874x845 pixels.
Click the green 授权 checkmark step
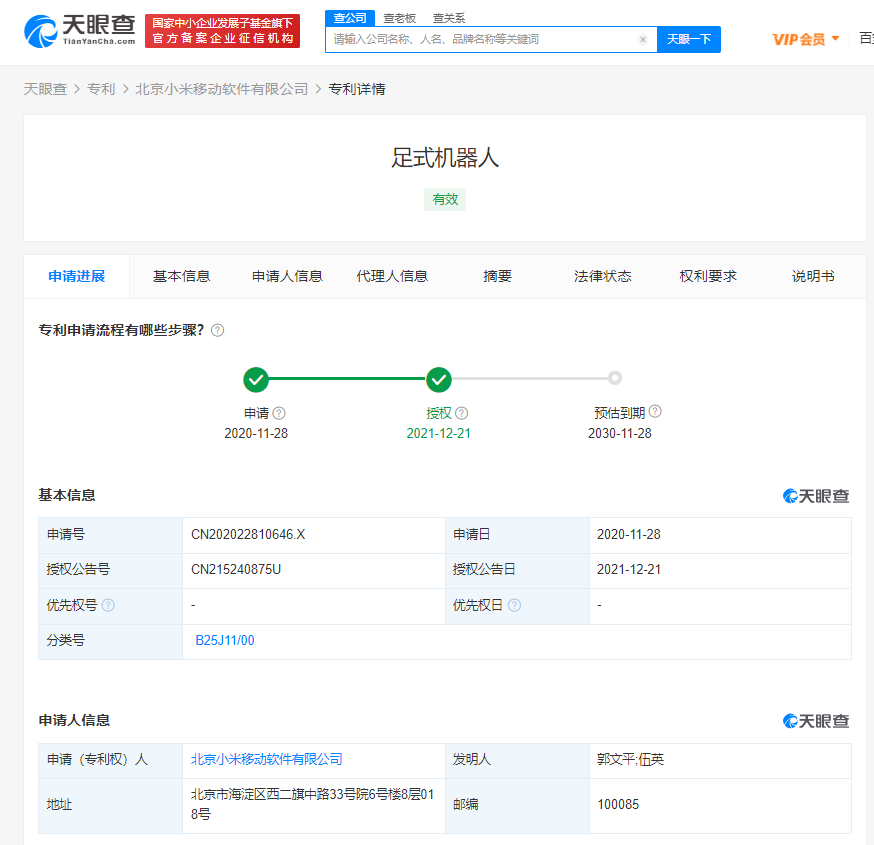439,380
